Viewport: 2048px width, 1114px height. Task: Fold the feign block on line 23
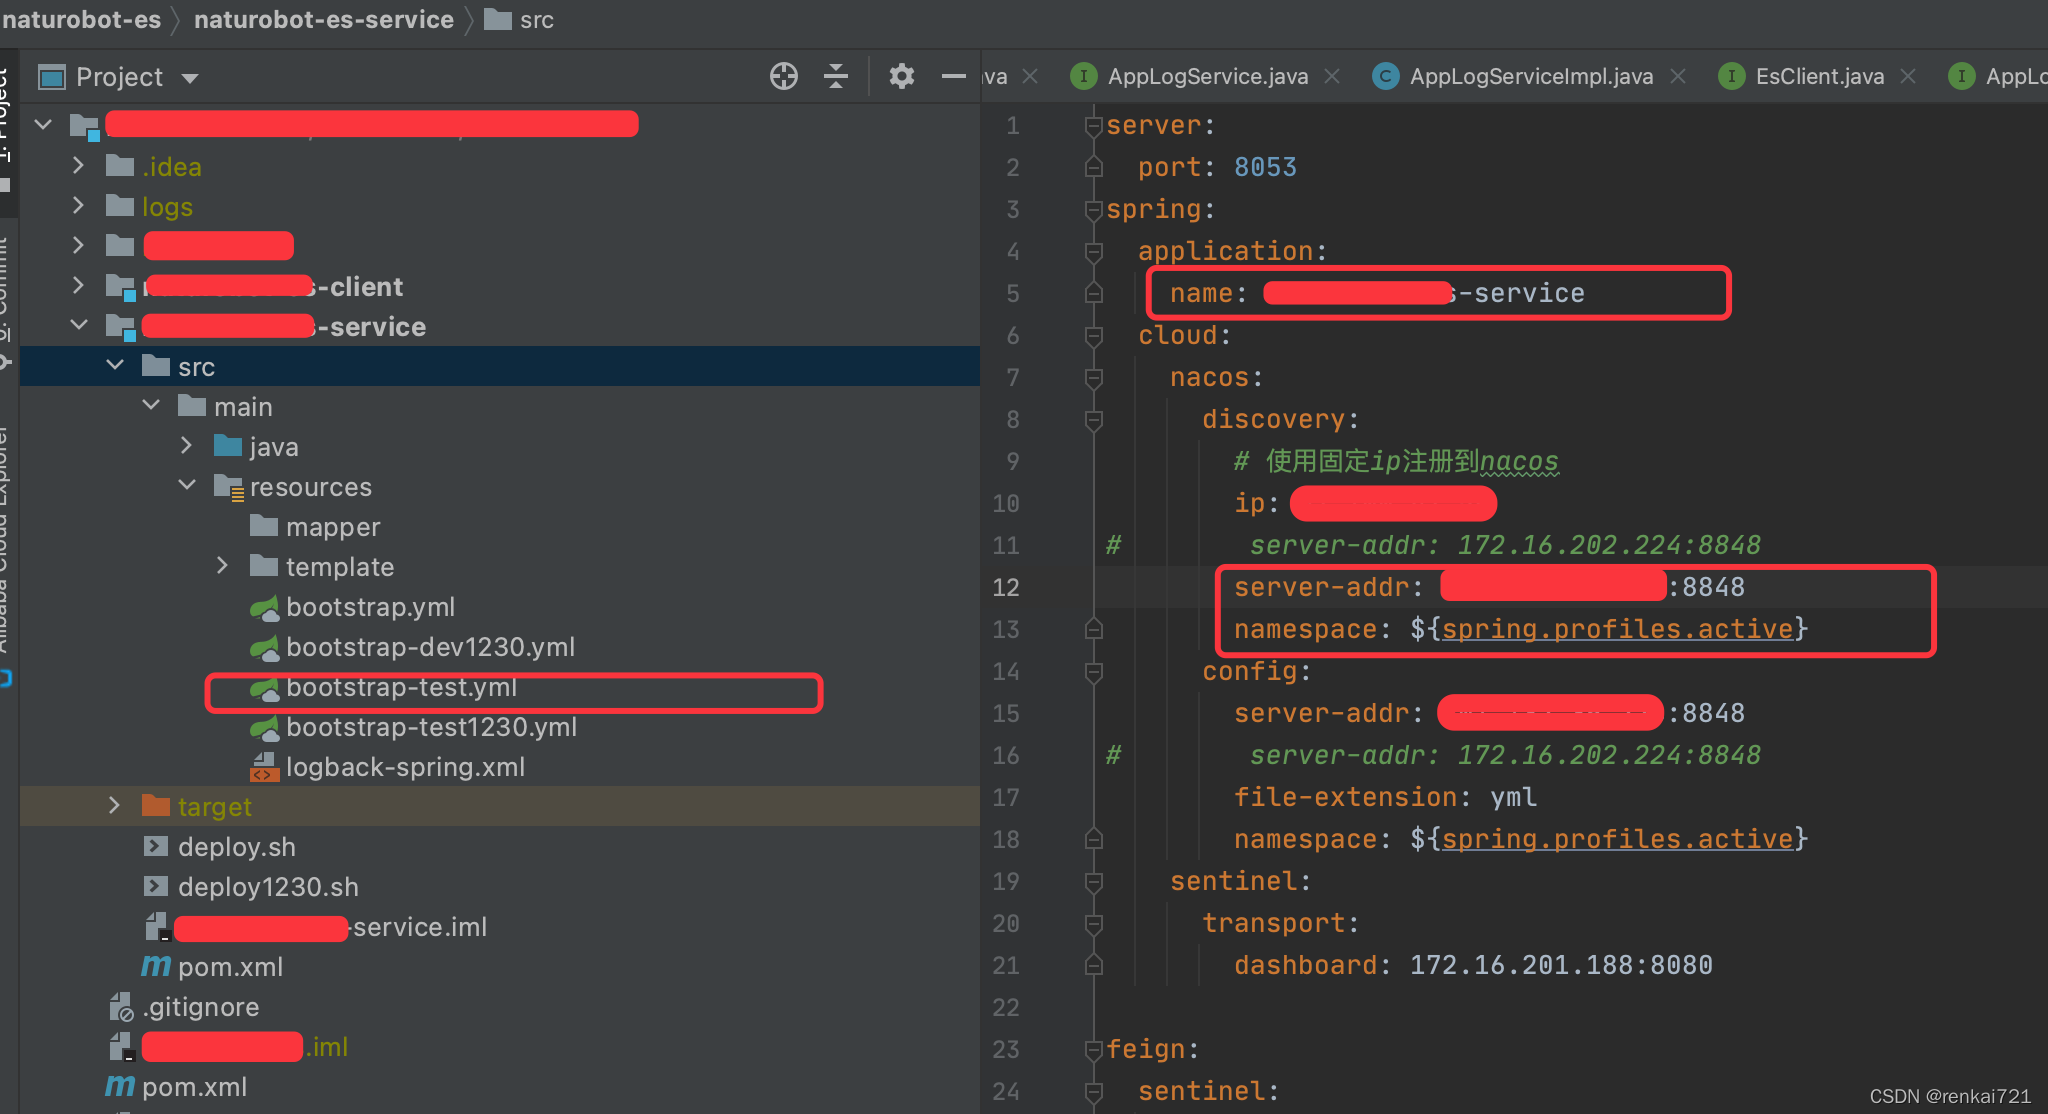[x=1093, y=1050]
